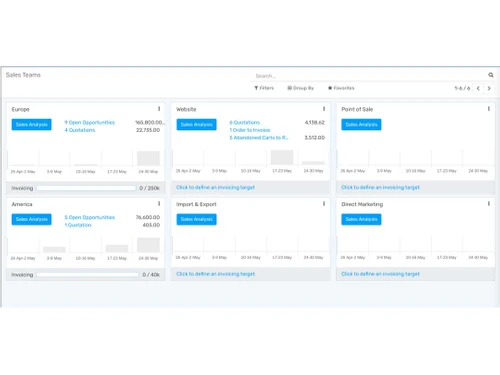
Task: Focus the Search input field
Action: coord(368,76)
